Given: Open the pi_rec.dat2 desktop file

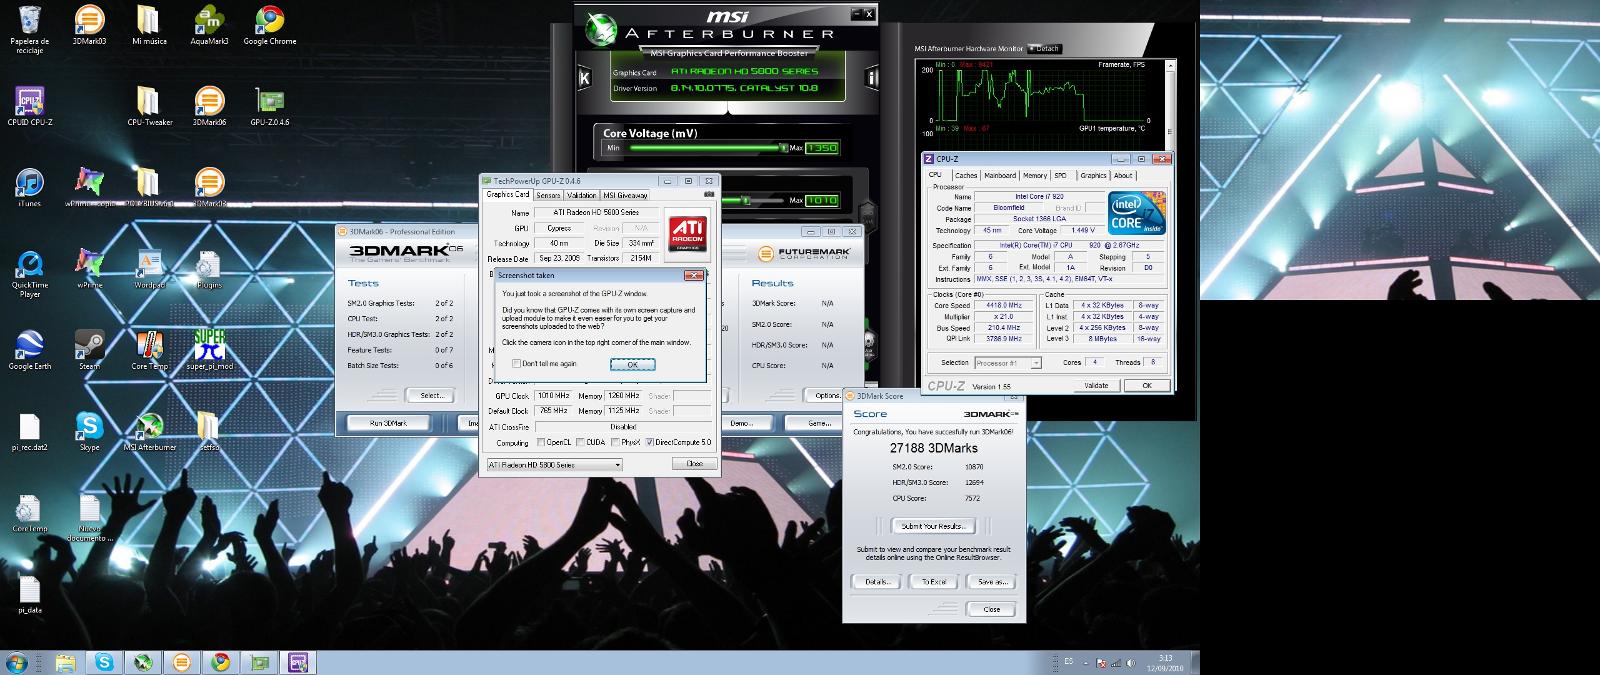Looking at the screenshot, I should click(x=30, y=431).
